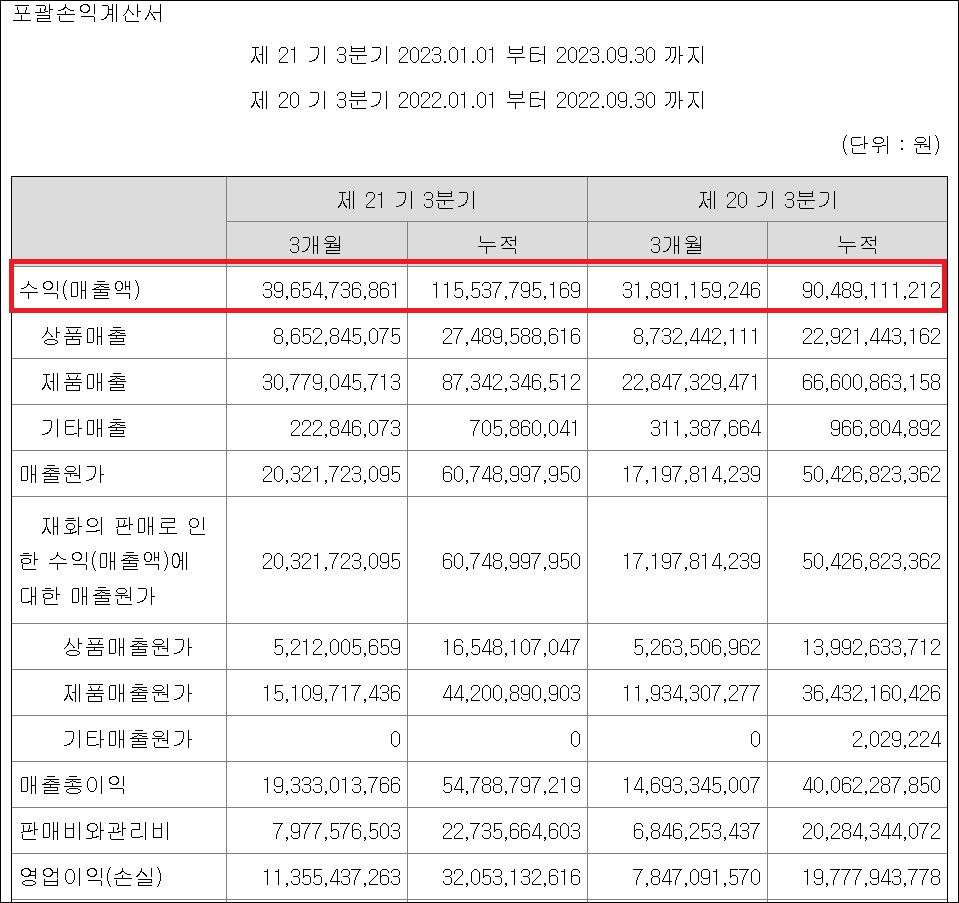This screenshot has height=903, width=959.
Task: Select the 매출원가 row label
Action: pos(62,474)
